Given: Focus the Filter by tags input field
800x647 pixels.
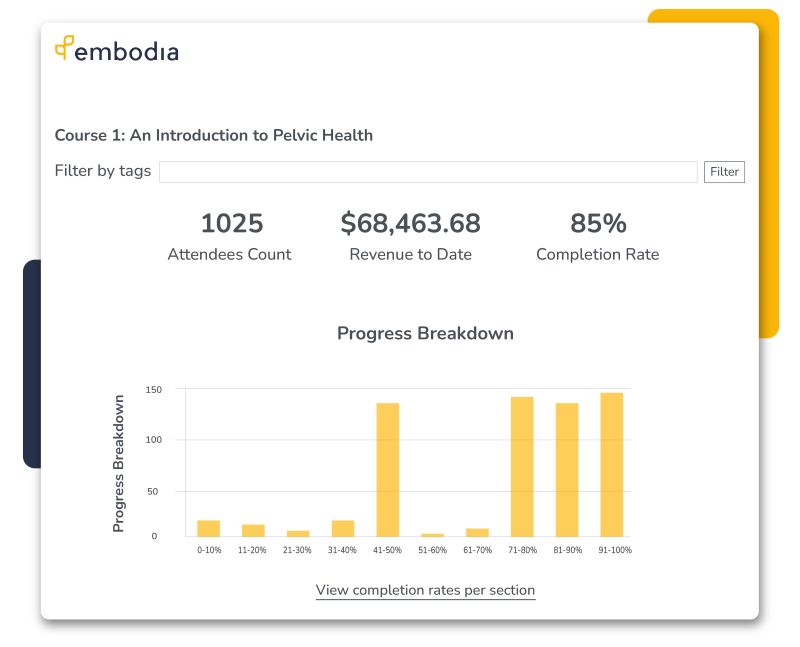Looking at the screenshot, I should [x=428, y=172].
